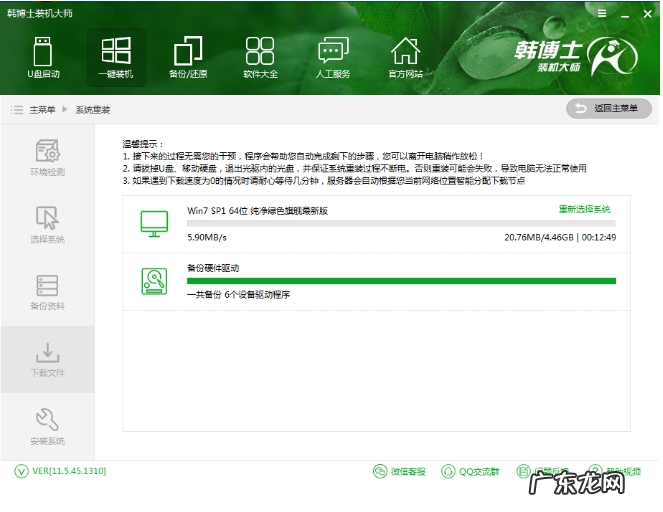Click the version check icon at bottom left

pos(21,471)
